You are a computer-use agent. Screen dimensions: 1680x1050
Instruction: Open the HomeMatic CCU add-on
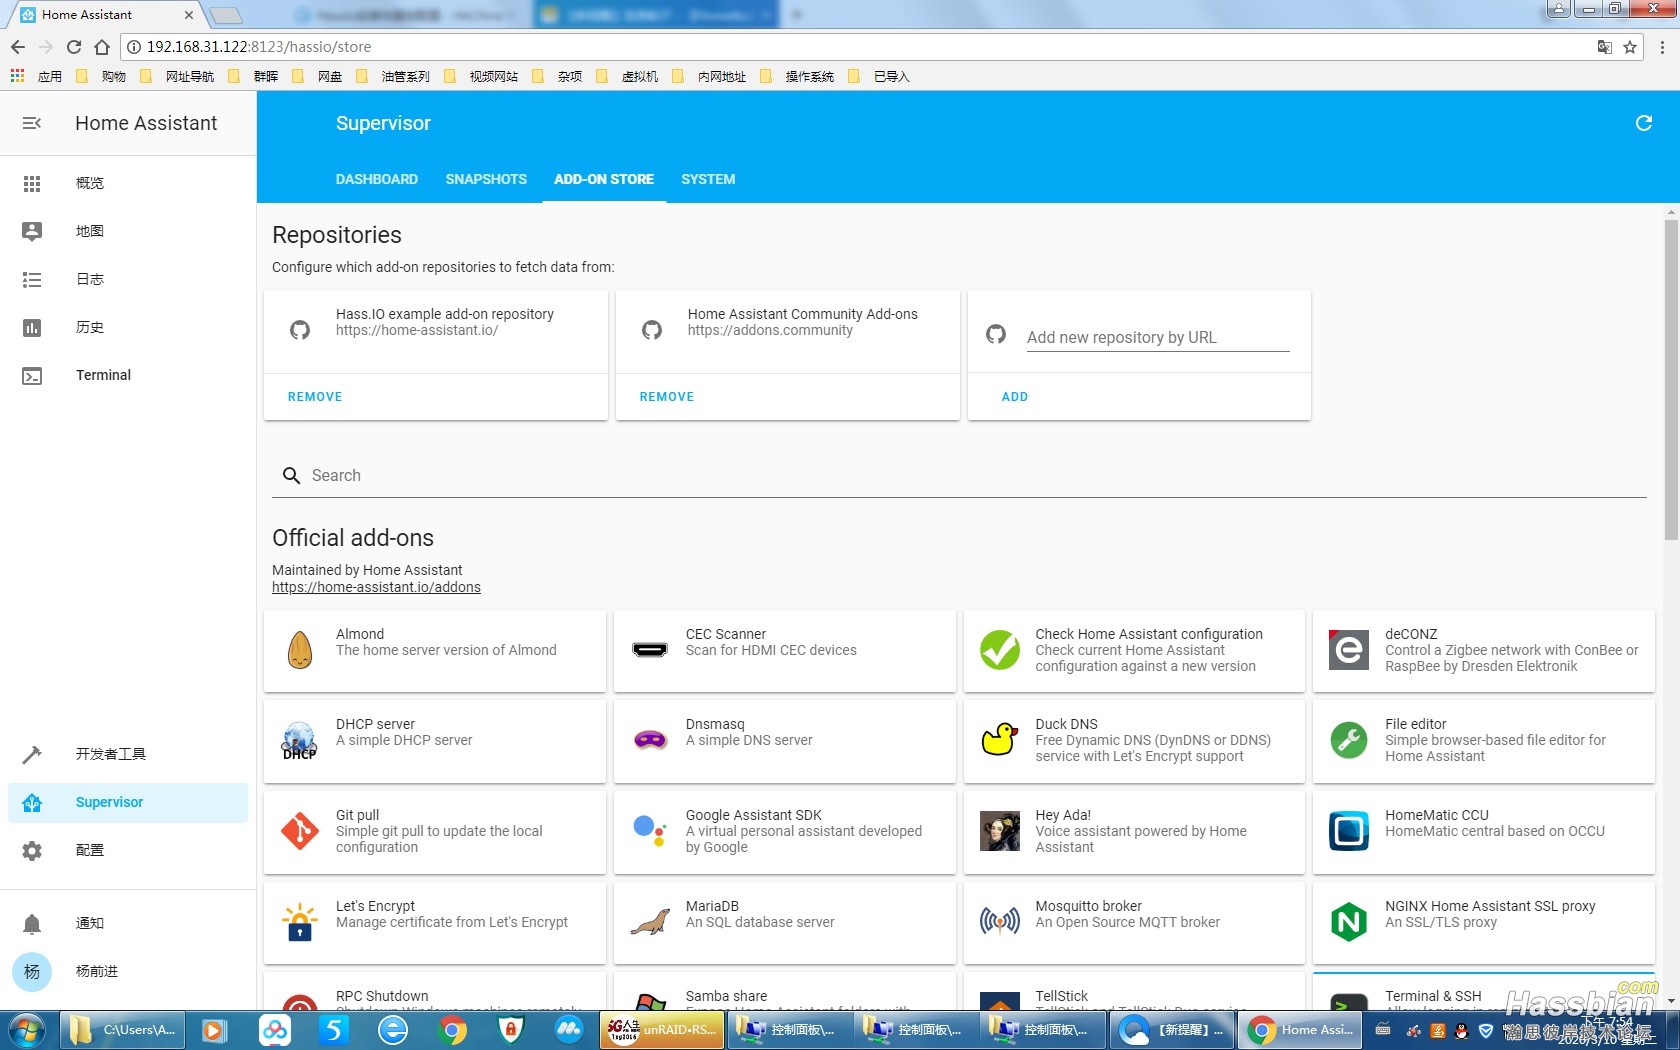(x=1484, y=832)
